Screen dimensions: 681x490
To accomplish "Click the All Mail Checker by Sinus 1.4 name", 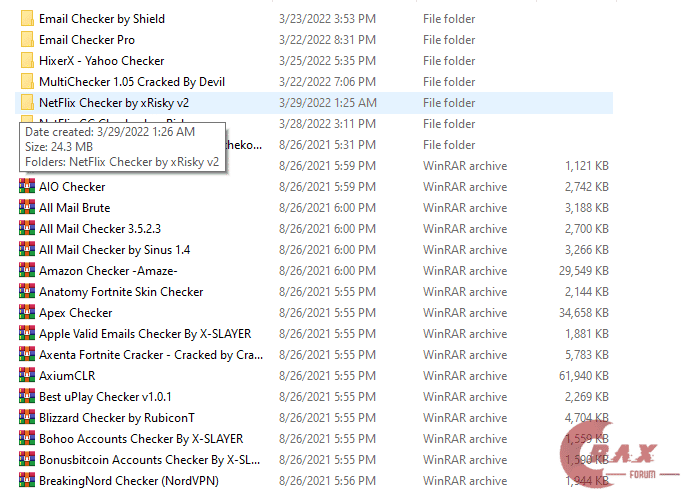I will pos(115,250).
